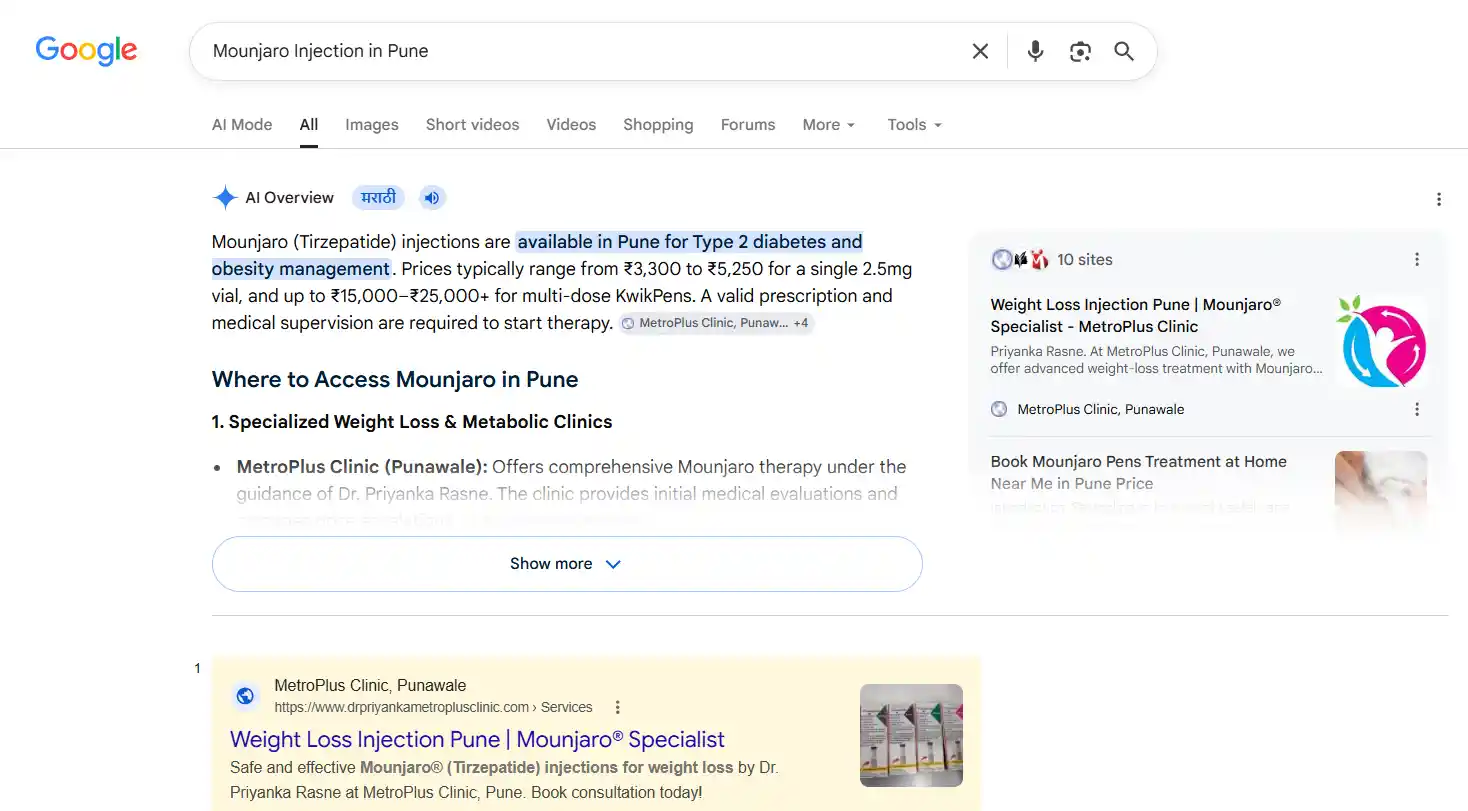The width and height of the screenshot is (1468, 811).
Task: Click MetroPlus Clinic logo thumbnail in sidebar
Action: (1381, 340)
